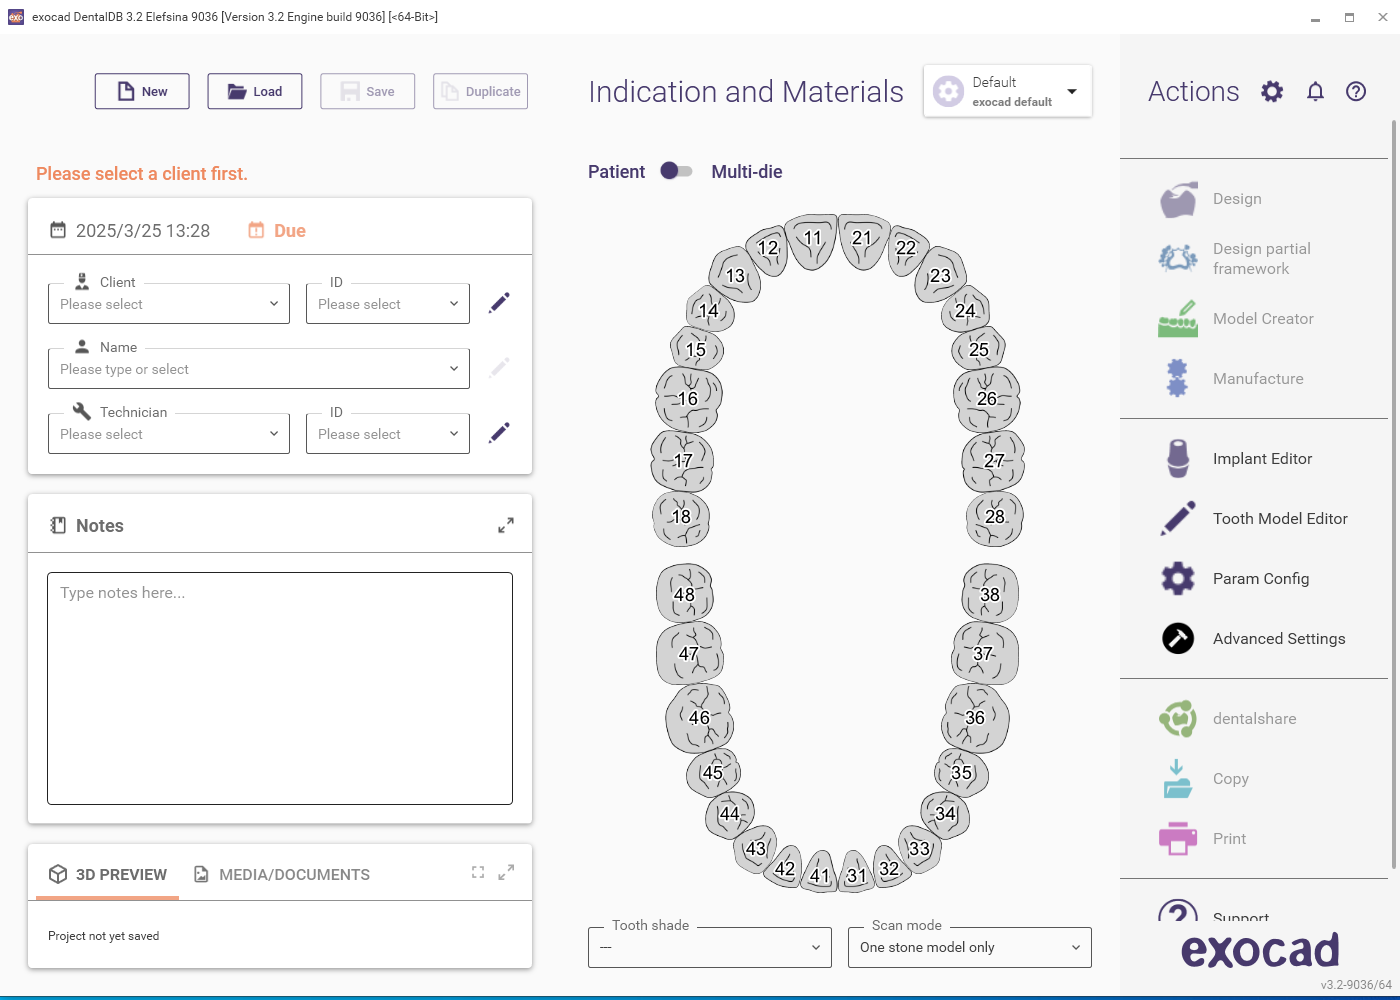Open the Scan mode dropdown
Image resolution: width=1400 pixels, height=1000 pixels.
coord(969,947)
